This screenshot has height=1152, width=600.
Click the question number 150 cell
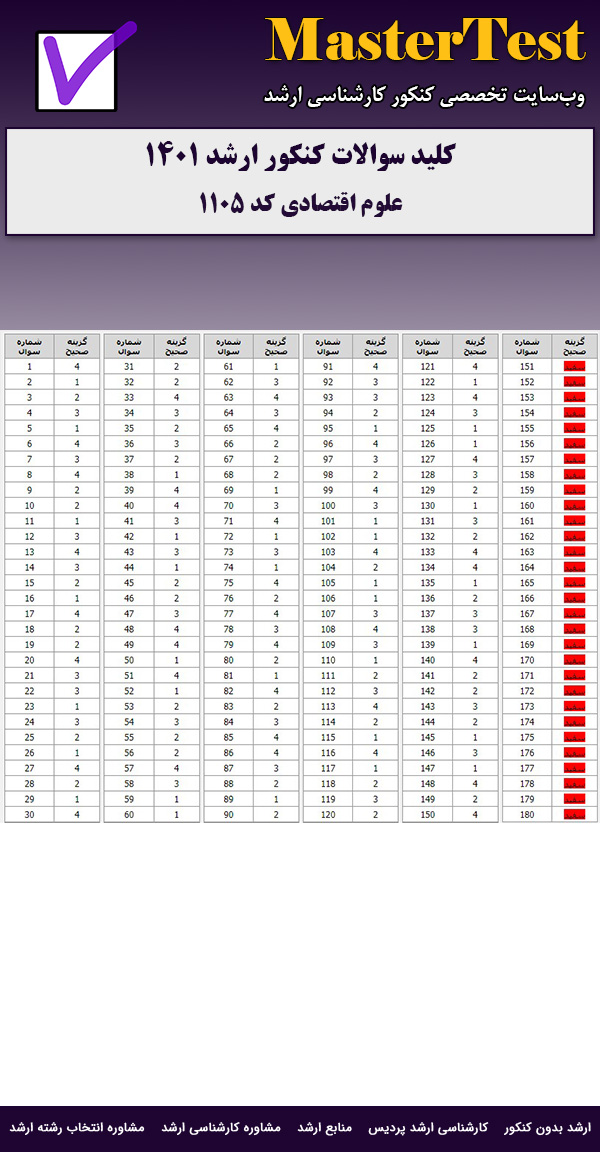(x=427, y=814)
